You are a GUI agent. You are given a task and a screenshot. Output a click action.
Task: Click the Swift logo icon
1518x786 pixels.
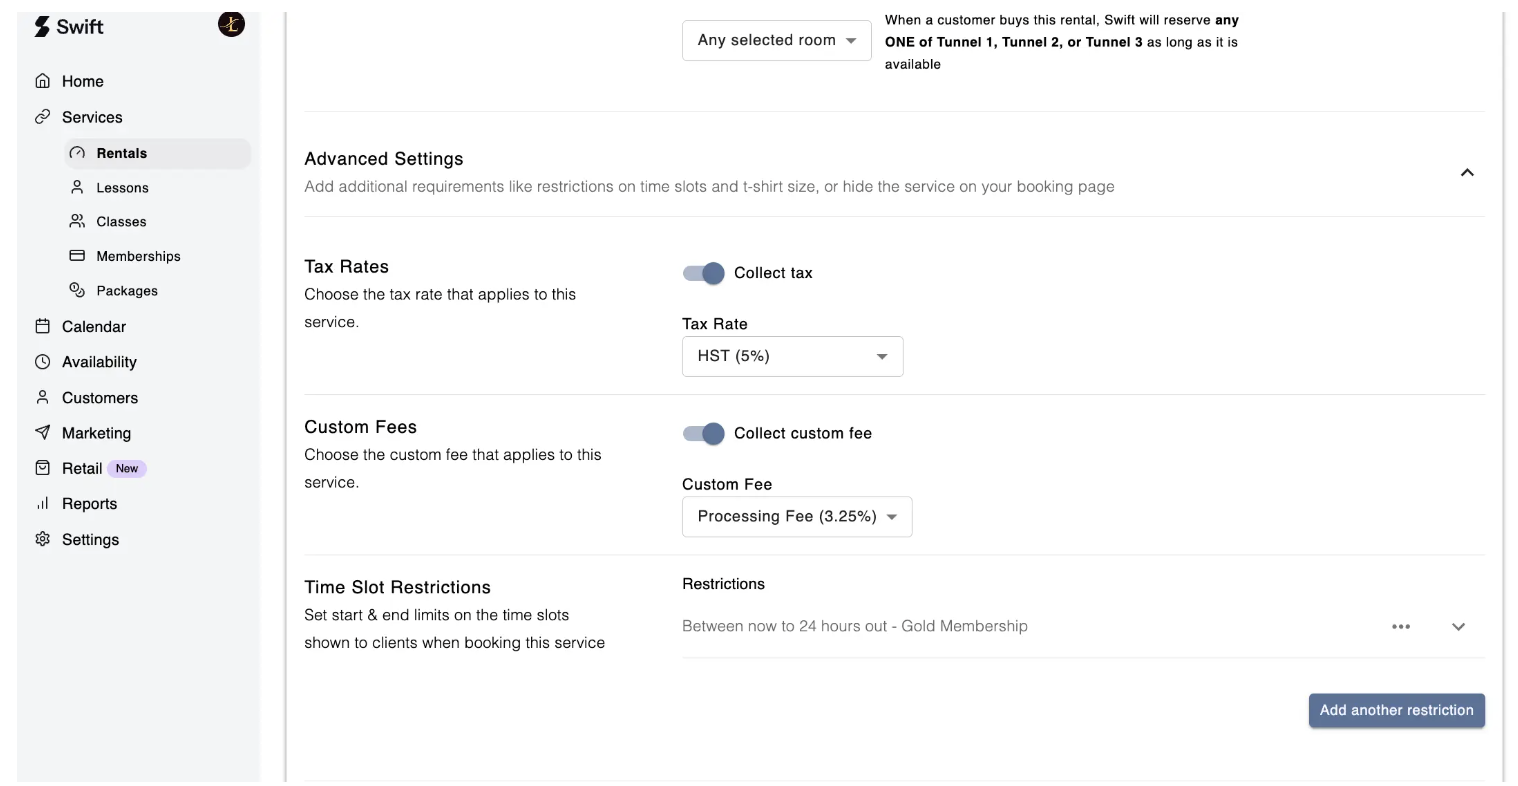coord(42,27)
